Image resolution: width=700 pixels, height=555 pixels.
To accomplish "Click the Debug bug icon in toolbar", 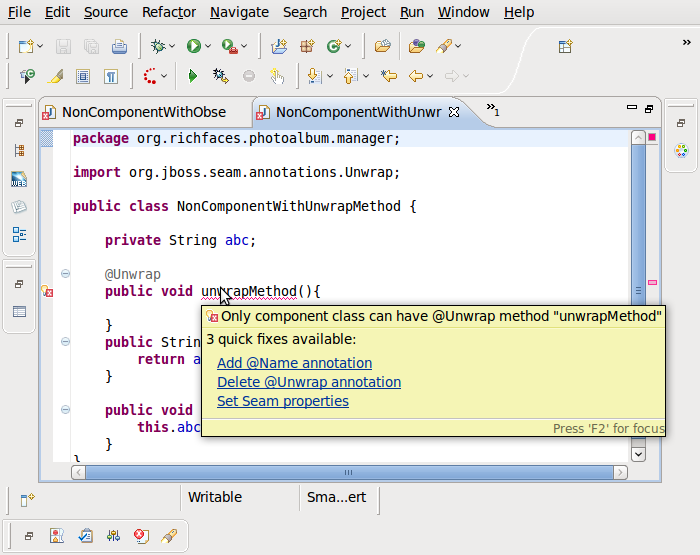I will pos(158,46).
